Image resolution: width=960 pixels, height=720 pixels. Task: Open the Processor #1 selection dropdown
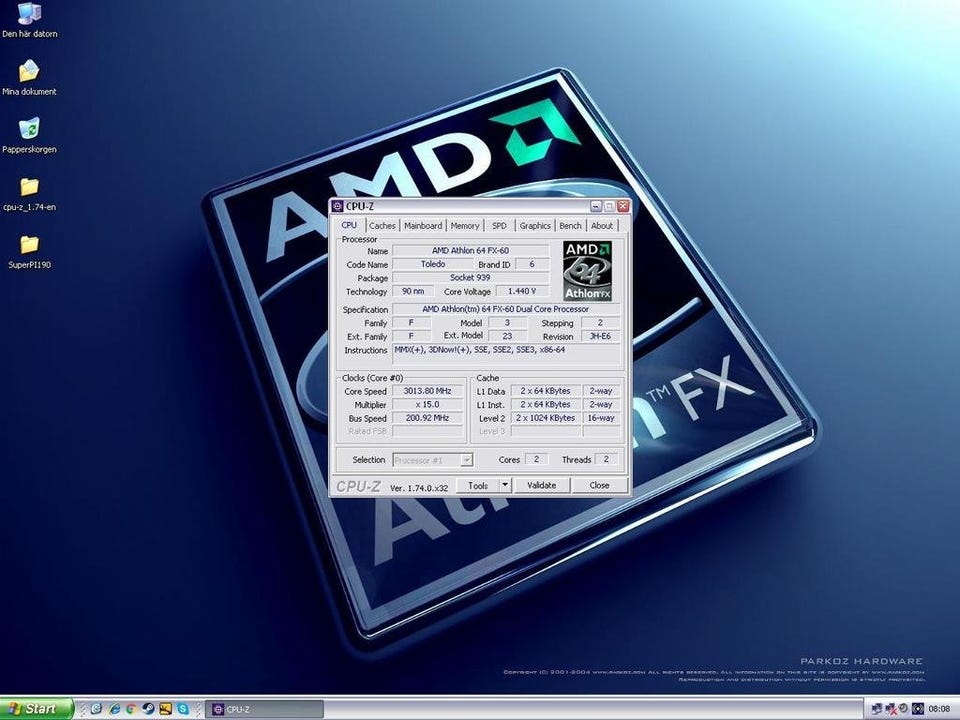coord(433,460)
